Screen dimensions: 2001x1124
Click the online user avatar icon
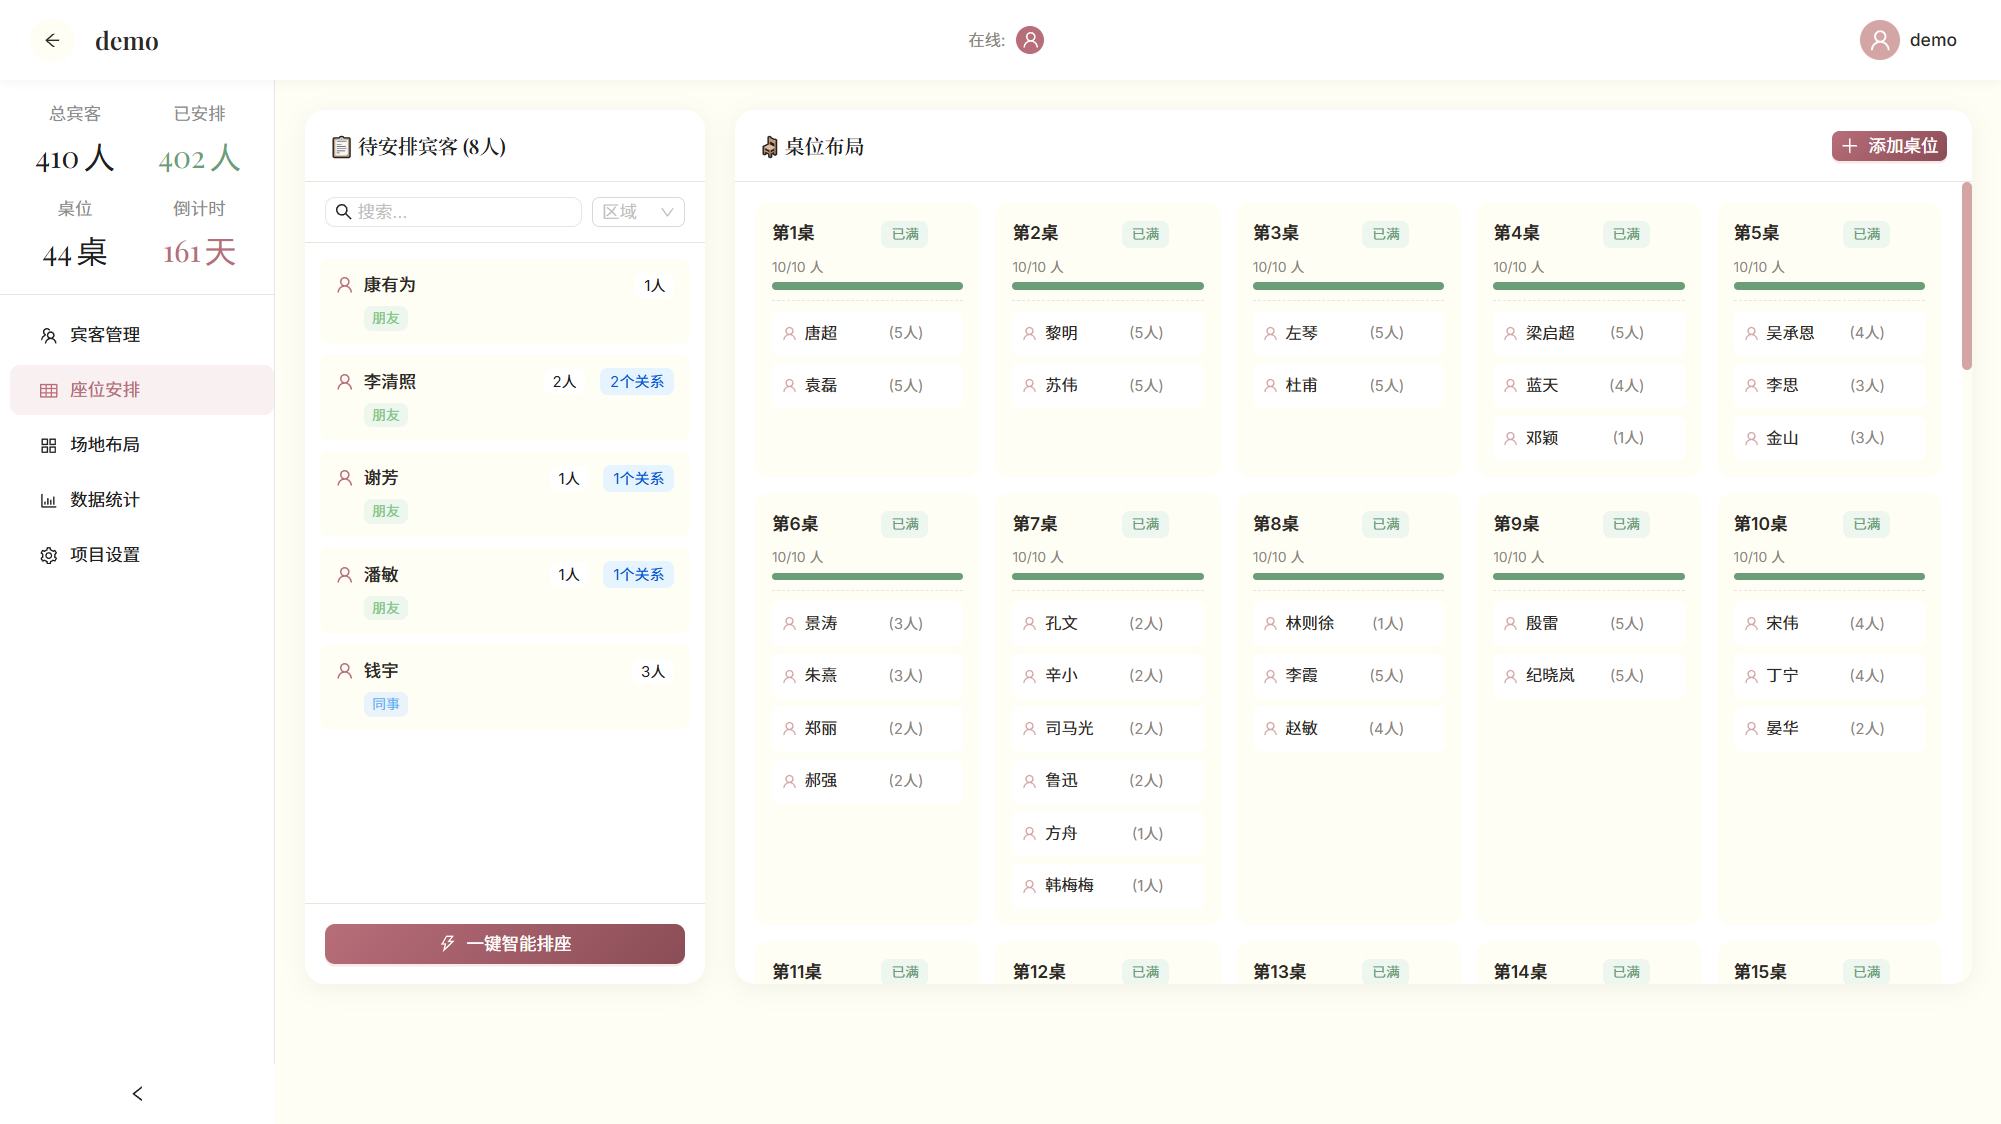click(x=1029, y=40)
